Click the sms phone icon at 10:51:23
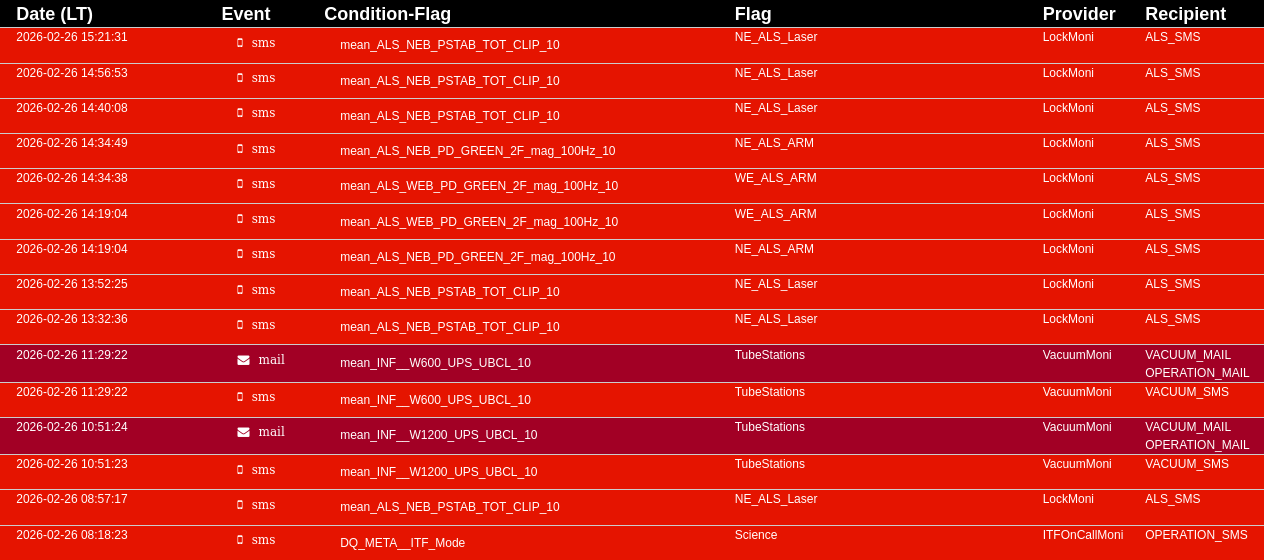The image size is (1265, 560). [x=240, y=470]
